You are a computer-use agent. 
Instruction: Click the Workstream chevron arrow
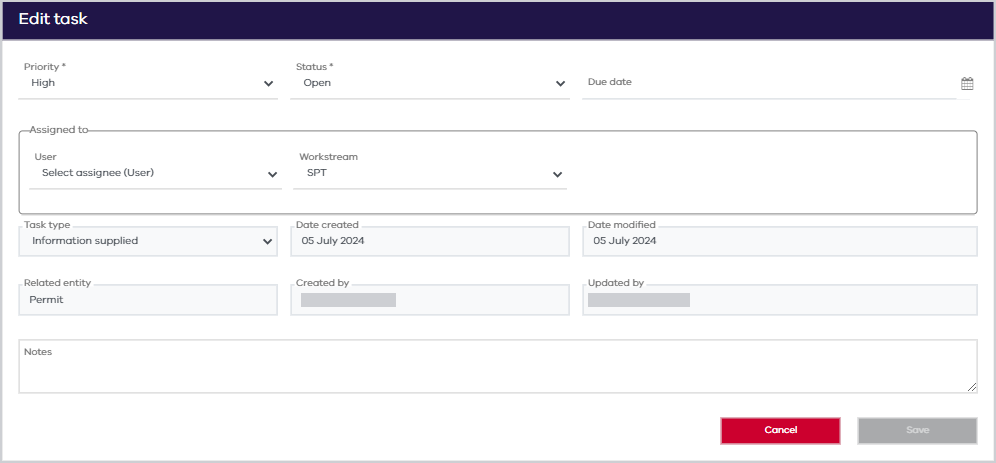pyautogui.click(x=557, y=174)
